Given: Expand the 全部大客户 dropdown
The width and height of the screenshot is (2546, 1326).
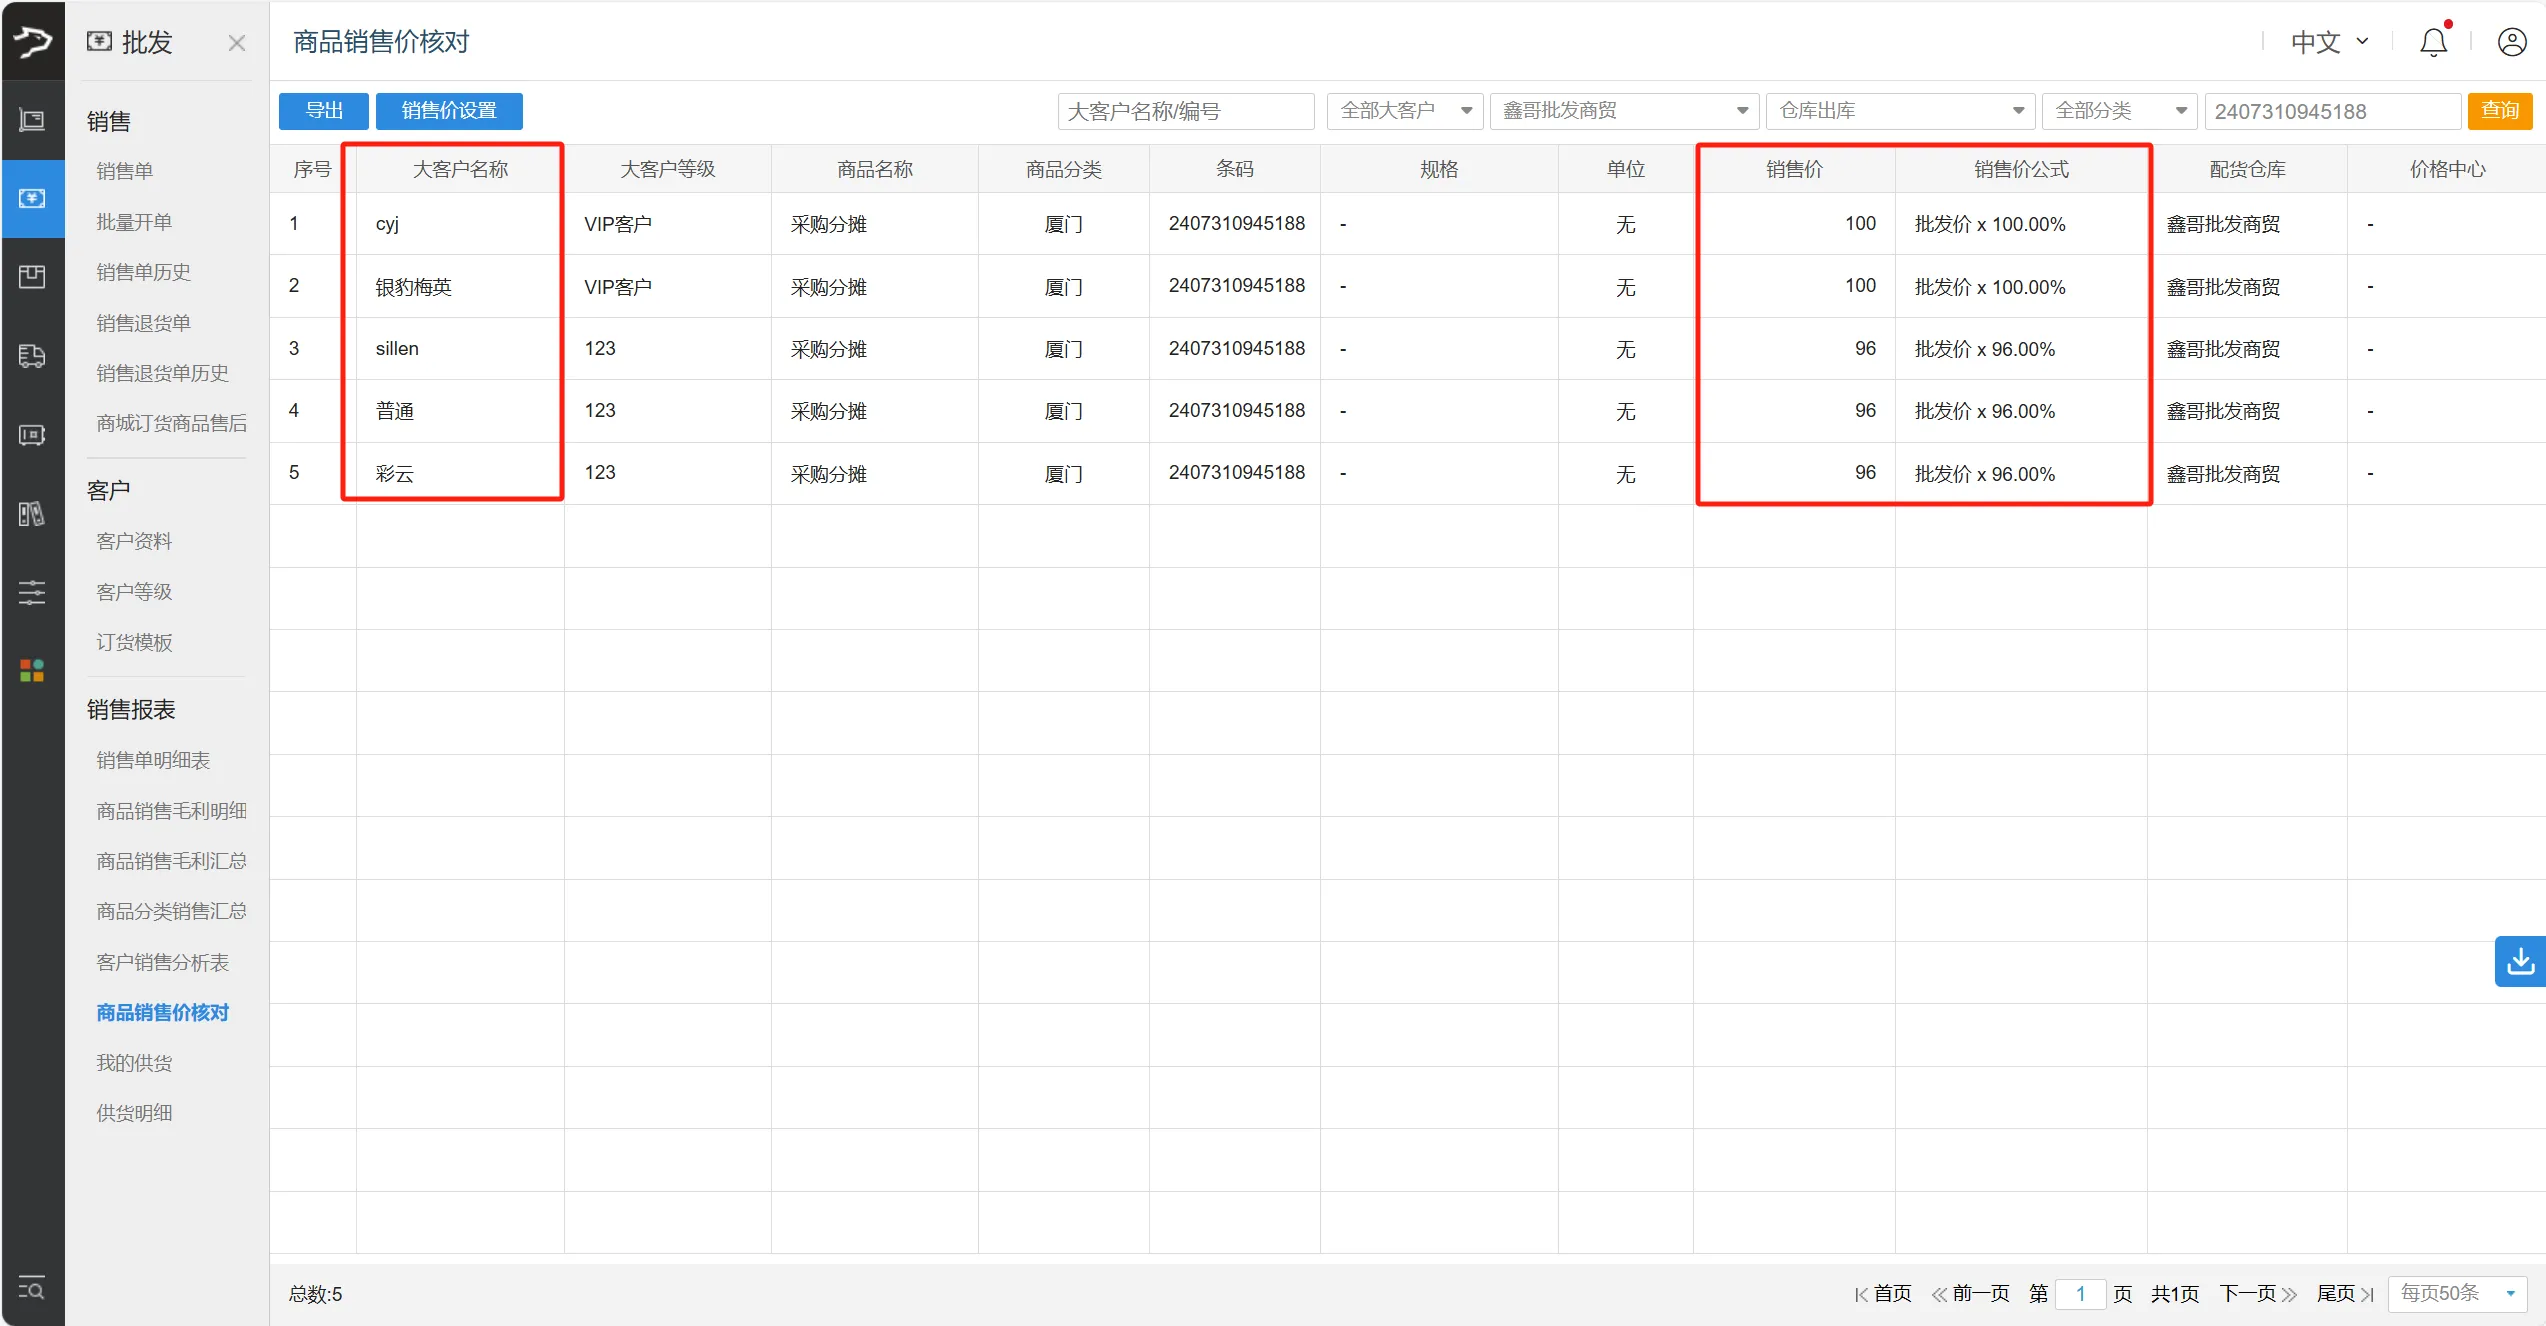Looking at the screenshot, I should (x=1404, y=111).
